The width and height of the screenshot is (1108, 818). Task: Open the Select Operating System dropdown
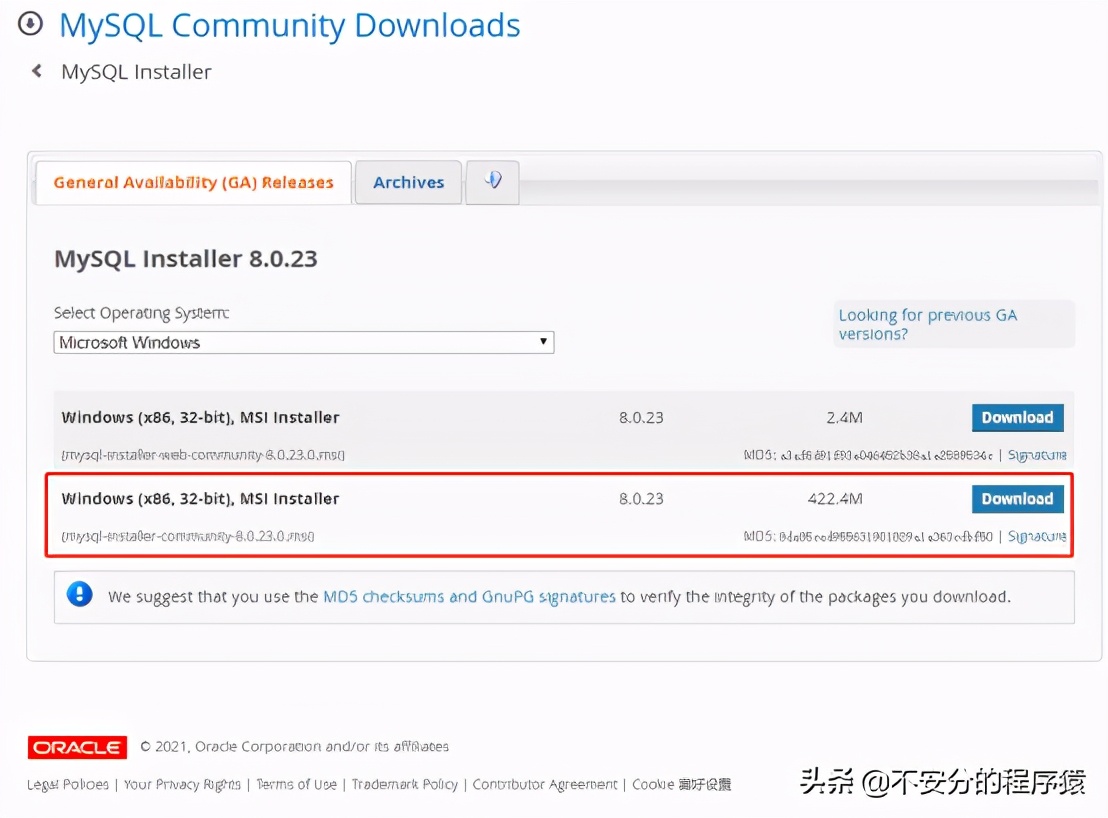pyautogui.click(x=304, y=343)
